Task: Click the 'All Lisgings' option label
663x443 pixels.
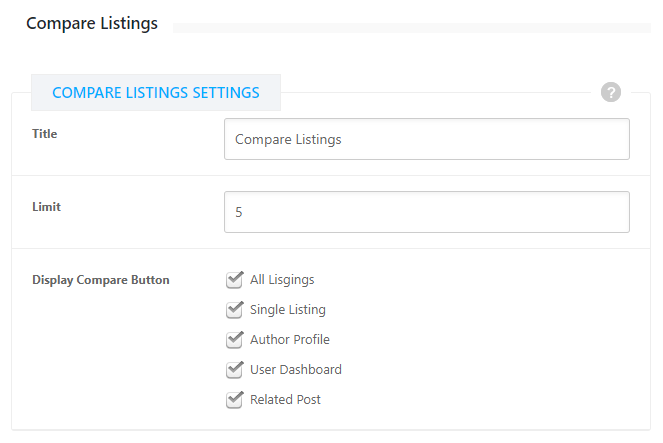Action: click(282, 280)
